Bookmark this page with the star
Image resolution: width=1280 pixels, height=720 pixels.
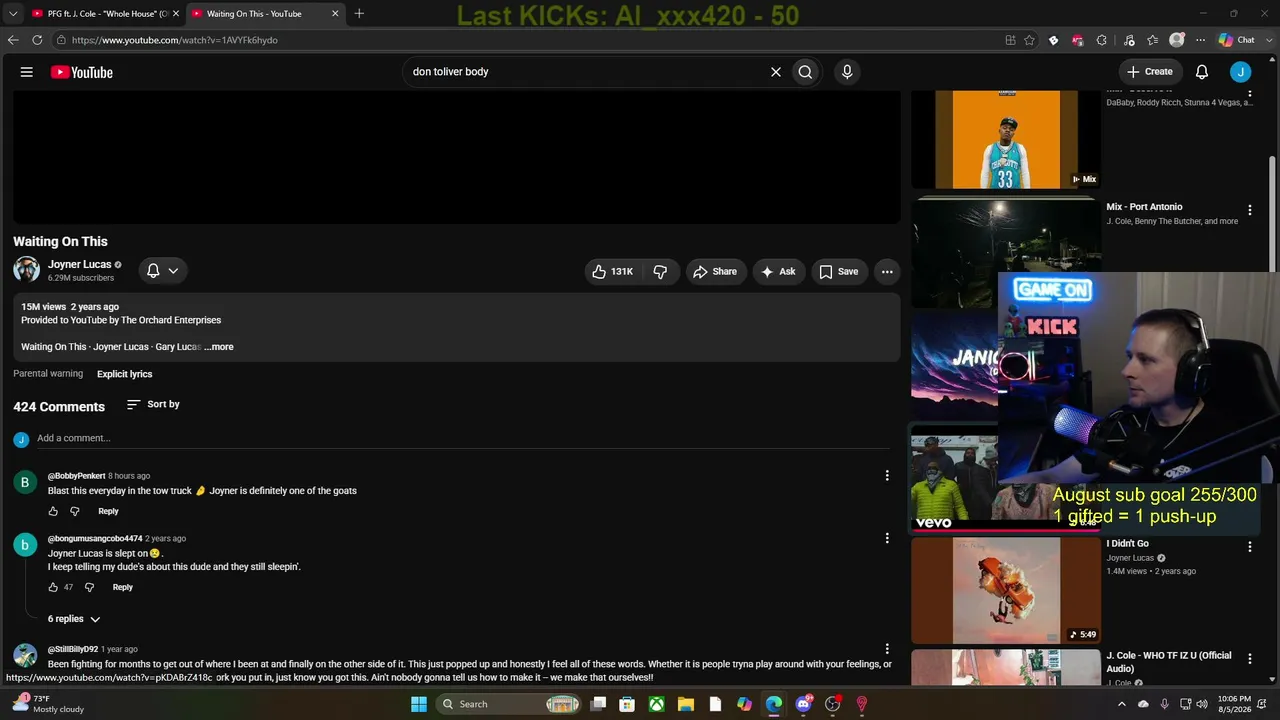pyautogui.click(x=1029, y=40)
